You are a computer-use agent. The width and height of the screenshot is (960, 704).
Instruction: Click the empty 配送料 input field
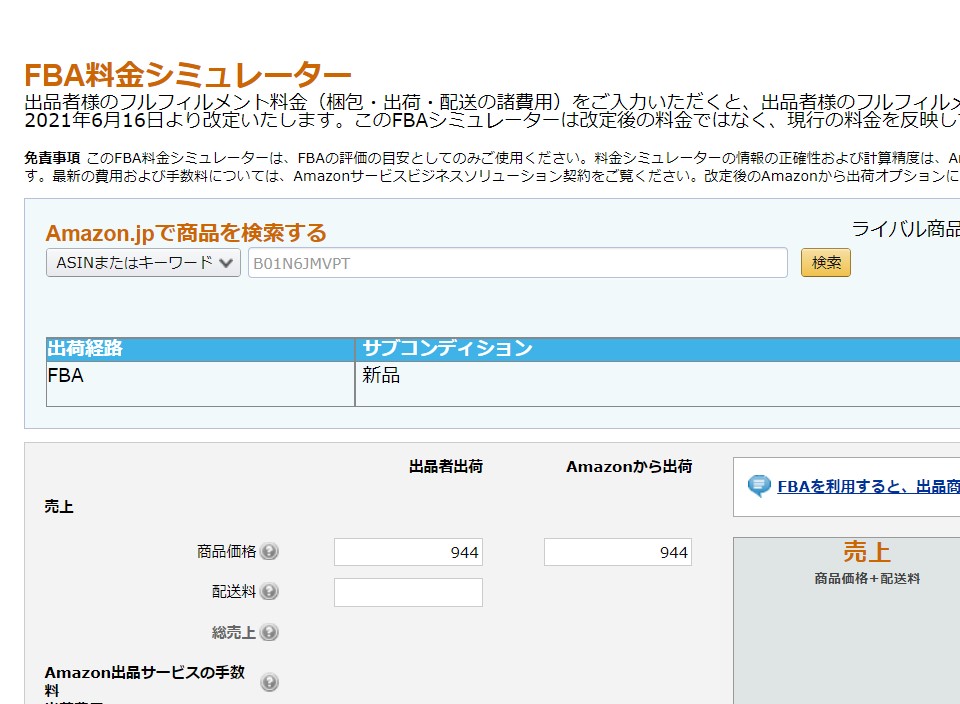[408, 593]
